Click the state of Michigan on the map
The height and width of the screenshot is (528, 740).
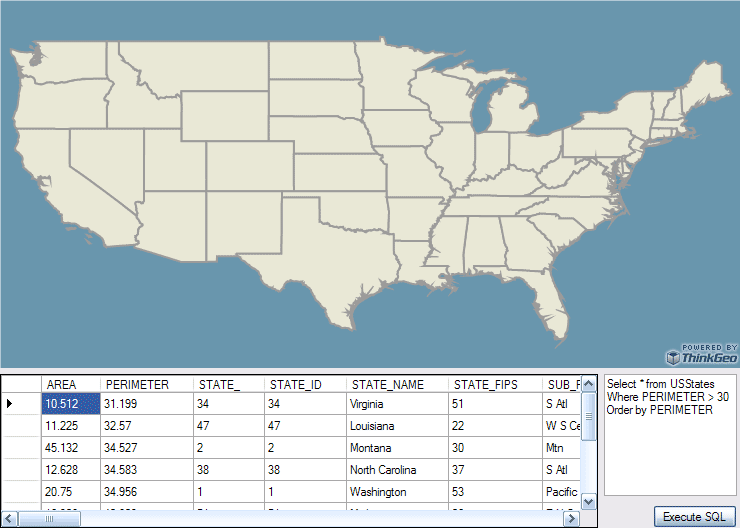click(x=512, y=111)
